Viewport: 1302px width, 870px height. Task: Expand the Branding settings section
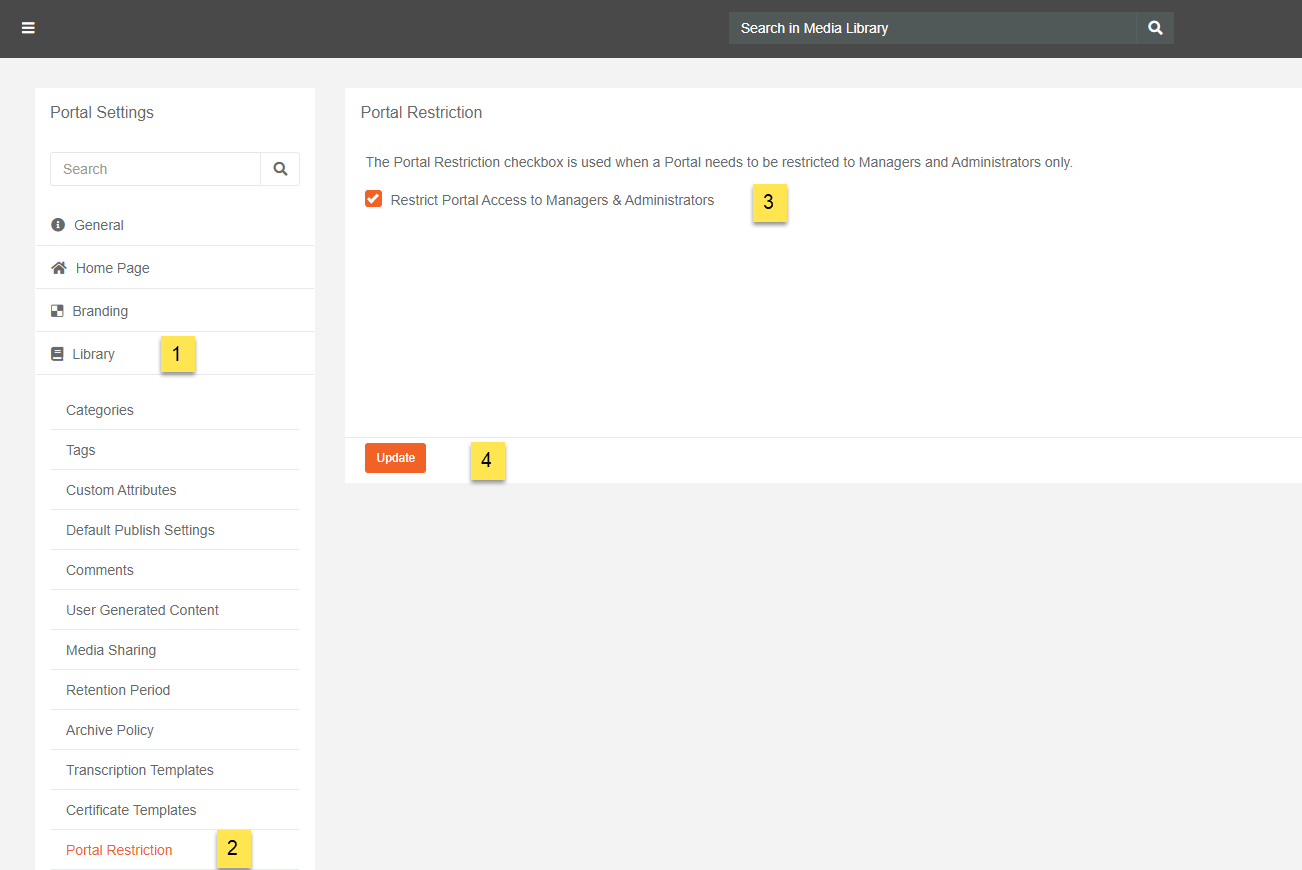tap(100, 311)
